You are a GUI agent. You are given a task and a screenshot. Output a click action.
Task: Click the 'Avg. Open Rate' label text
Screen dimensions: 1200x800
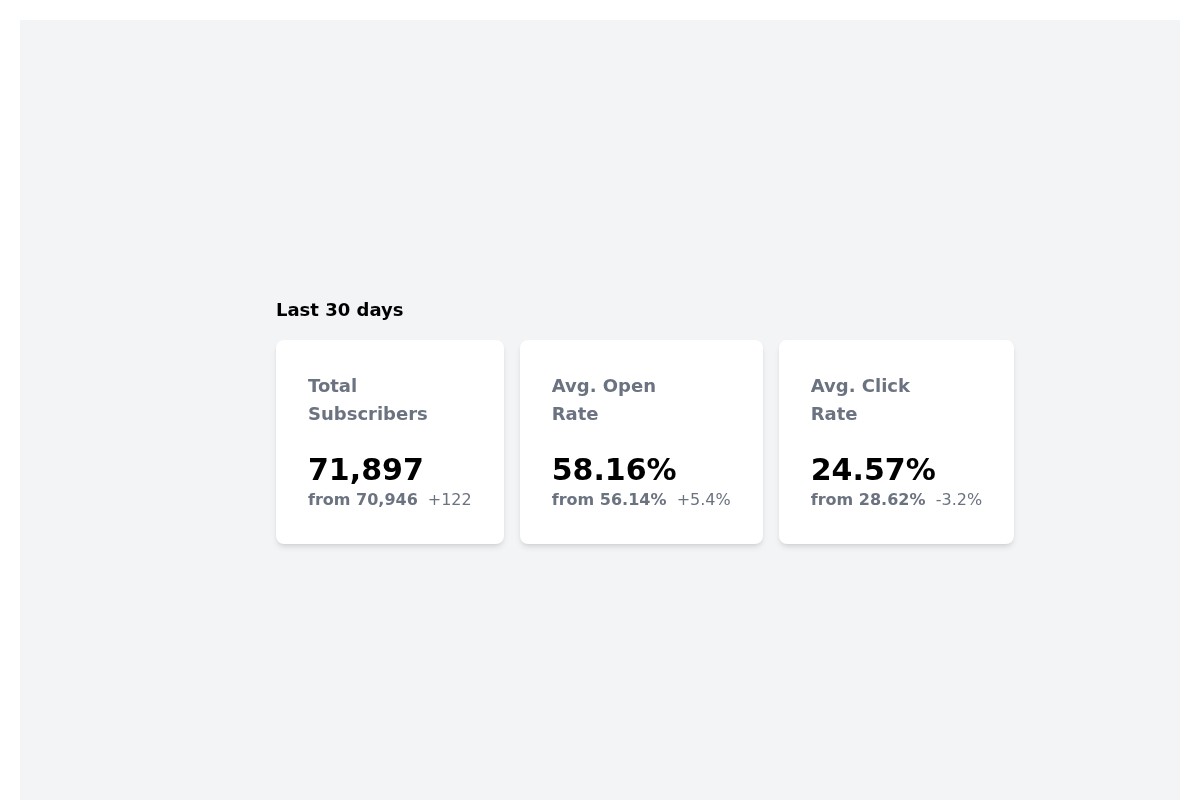pos(603,400)
